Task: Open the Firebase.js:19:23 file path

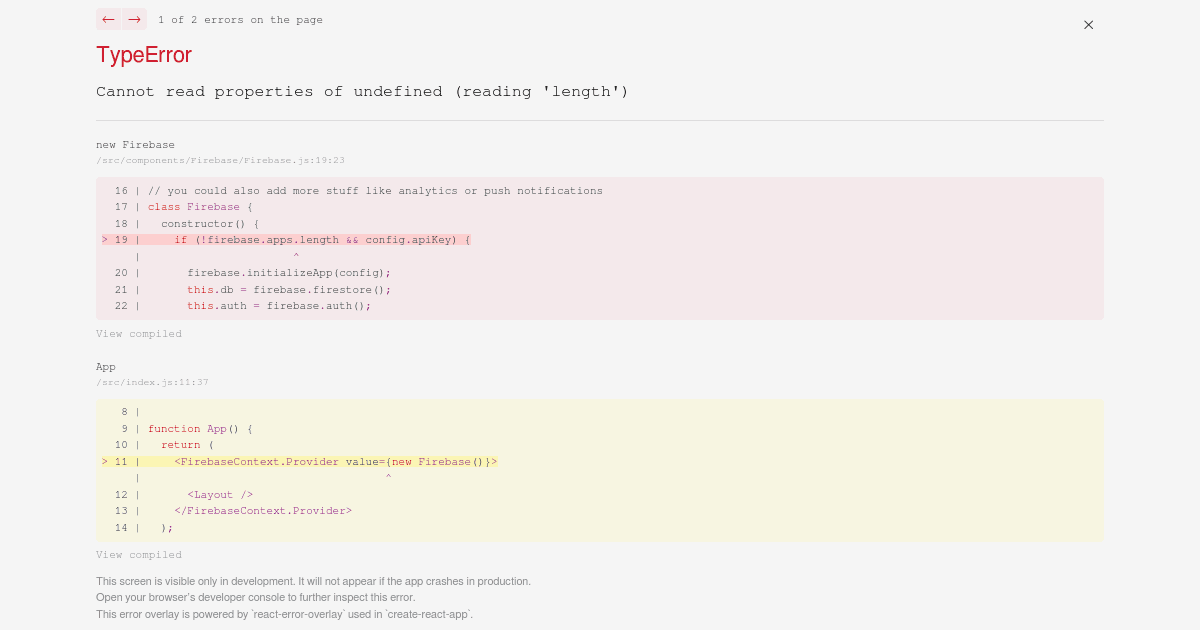Action: point(220,160)
